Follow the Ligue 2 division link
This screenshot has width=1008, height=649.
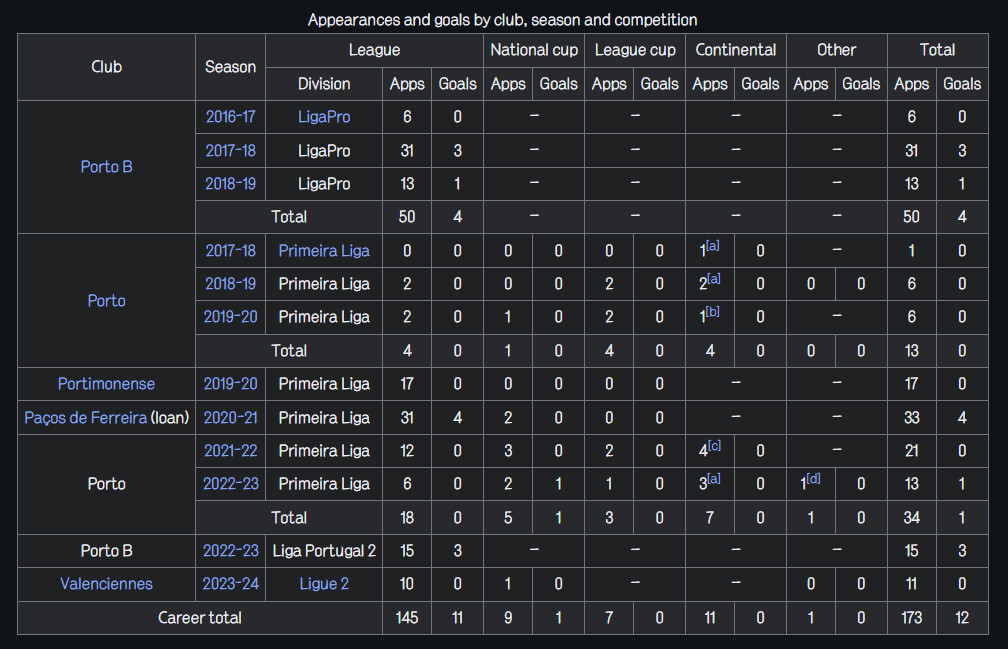coord(324,584)
